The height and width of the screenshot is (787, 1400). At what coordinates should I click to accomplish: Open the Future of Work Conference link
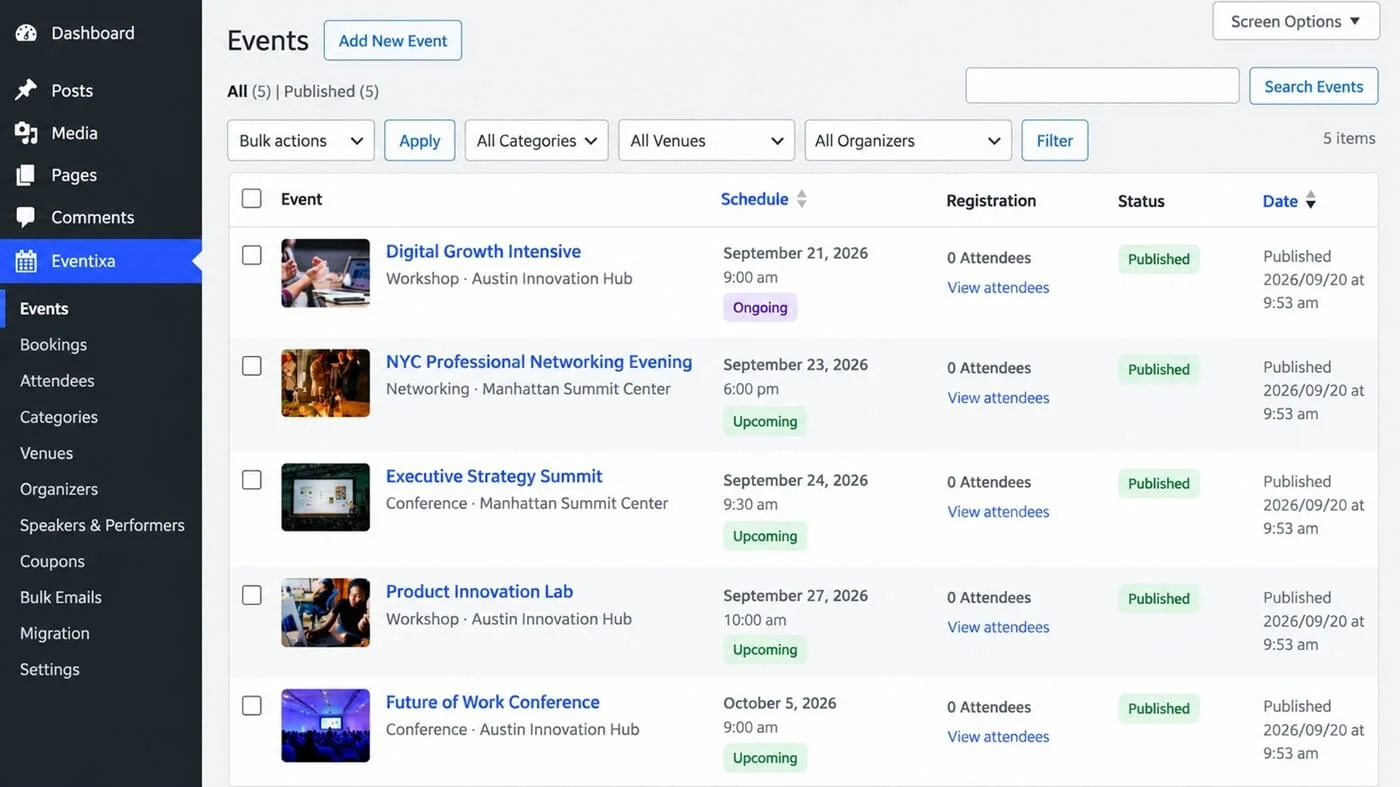click(493, 702)
